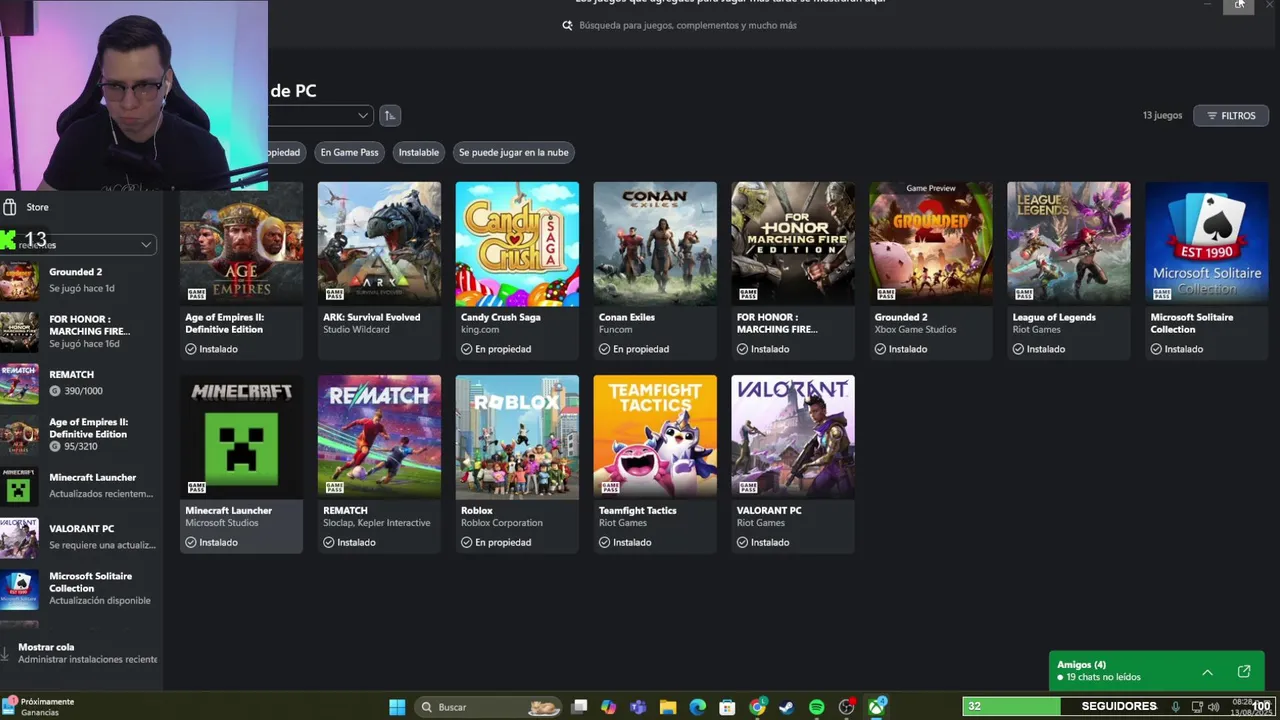Select VALORANT PC in sidebar list

point(80,537)
